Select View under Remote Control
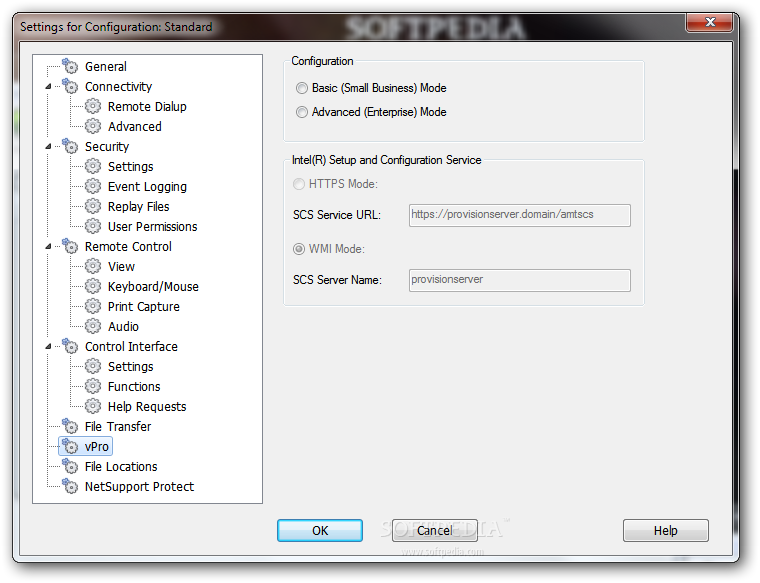The image size is (760, 583). pyautogui.click(x=121, y=267)
